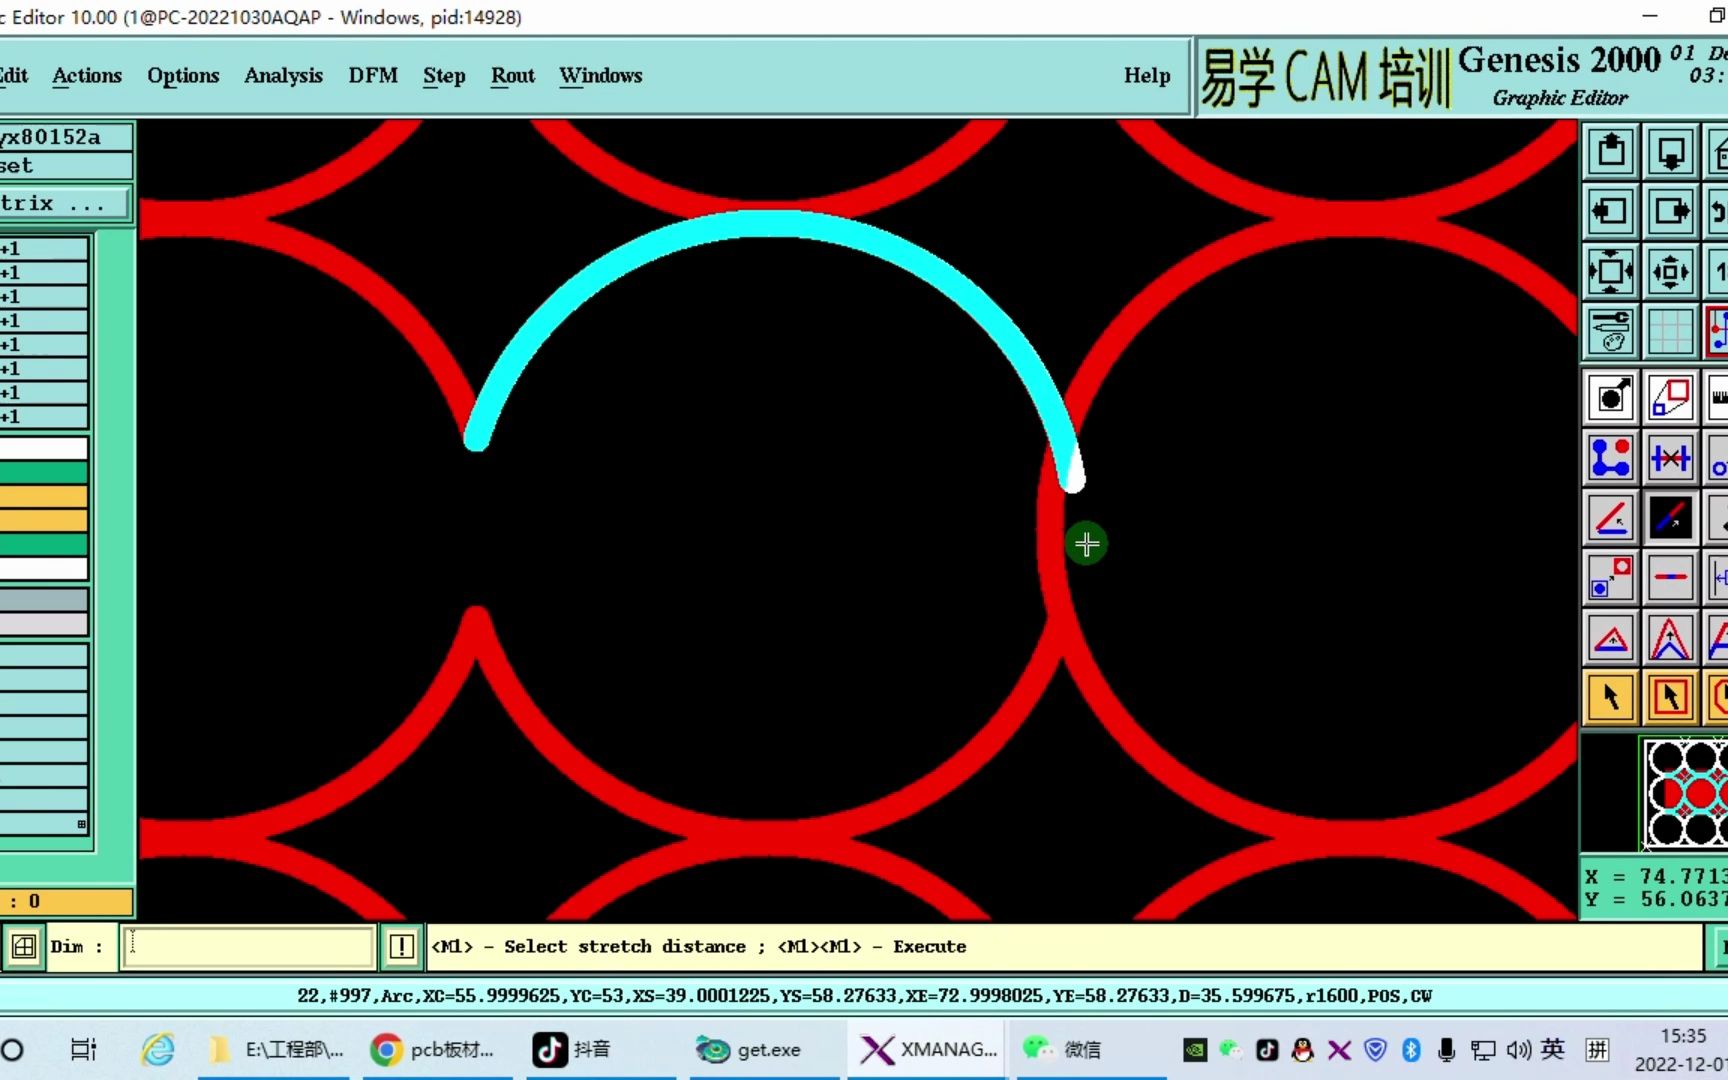1728x1080 pixels.
Task: Click the Help button
Action: (1147, 76)
